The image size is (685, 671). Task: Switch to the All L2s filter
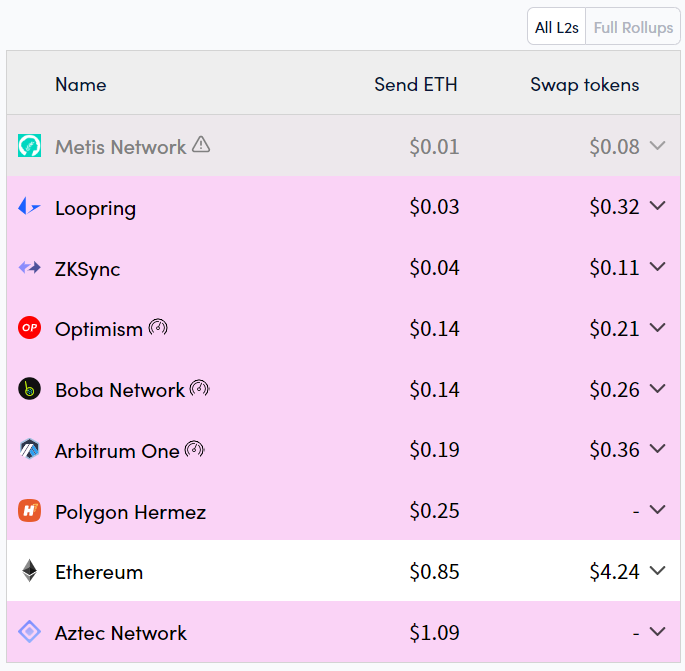pos(557,28)
